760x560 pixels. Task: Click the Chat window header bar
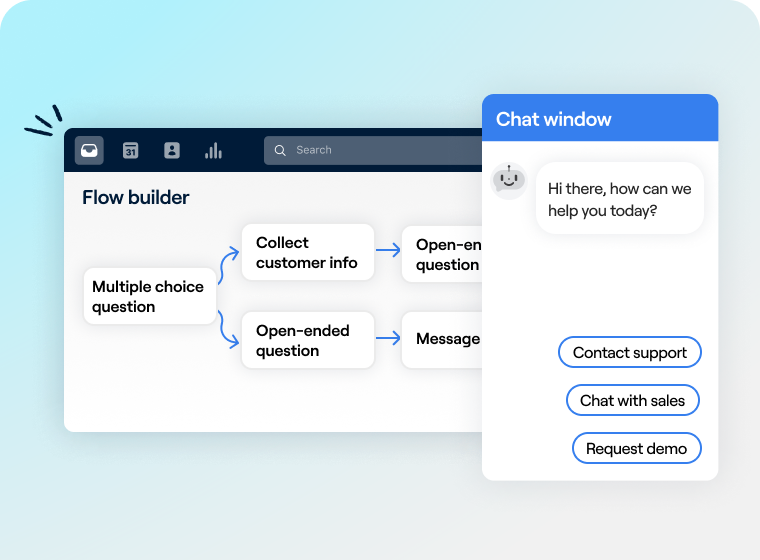coord(600,118)
